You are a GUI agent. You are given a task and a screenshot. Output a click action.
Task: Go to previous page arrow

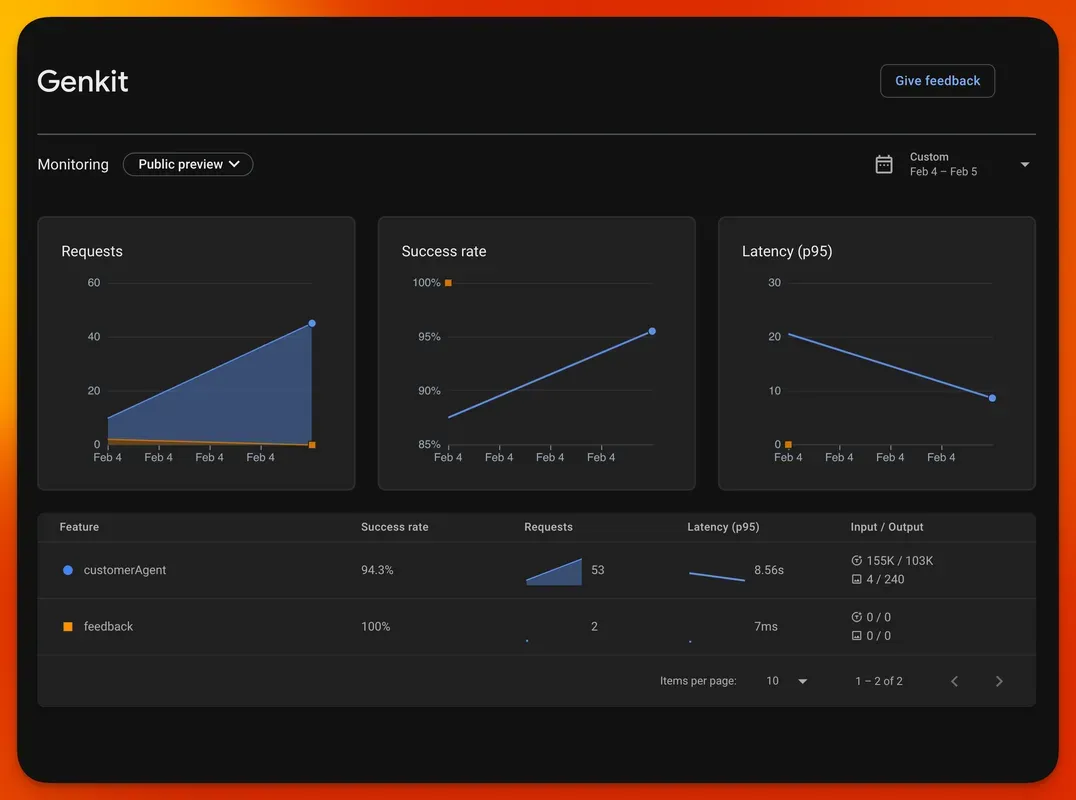click(955, 681)
